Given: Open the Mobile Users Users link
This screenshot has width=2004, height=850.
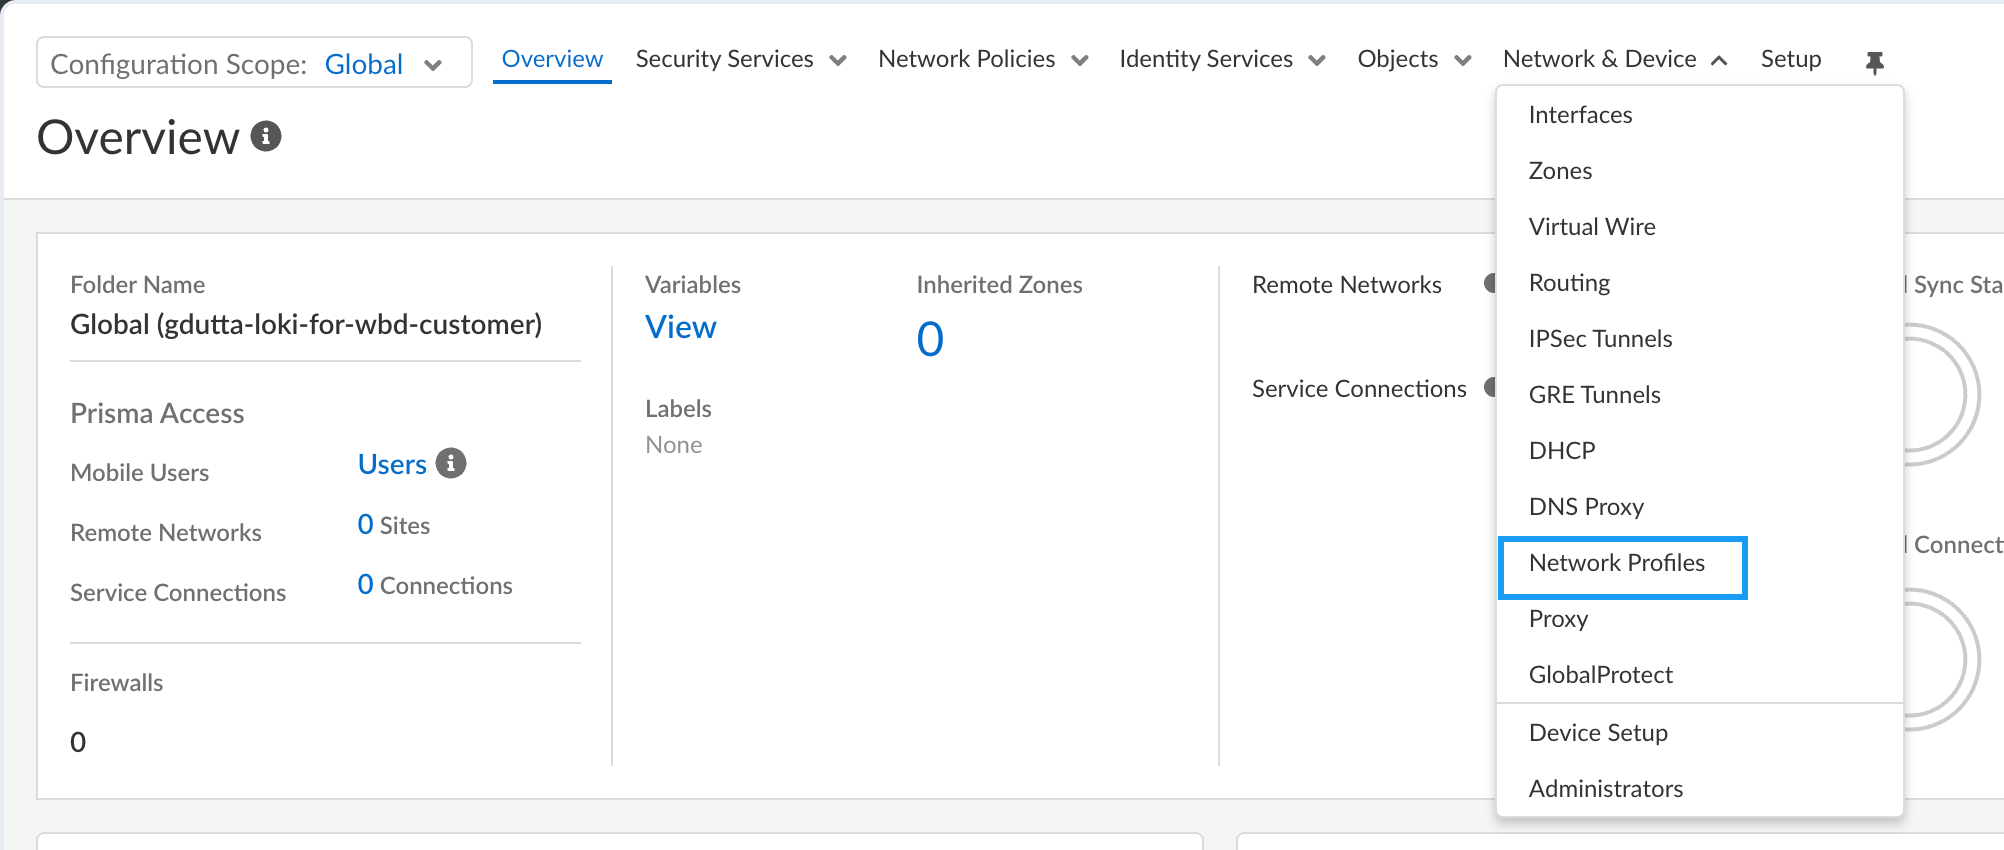Looking at the screenshot, I should [392, 464].
